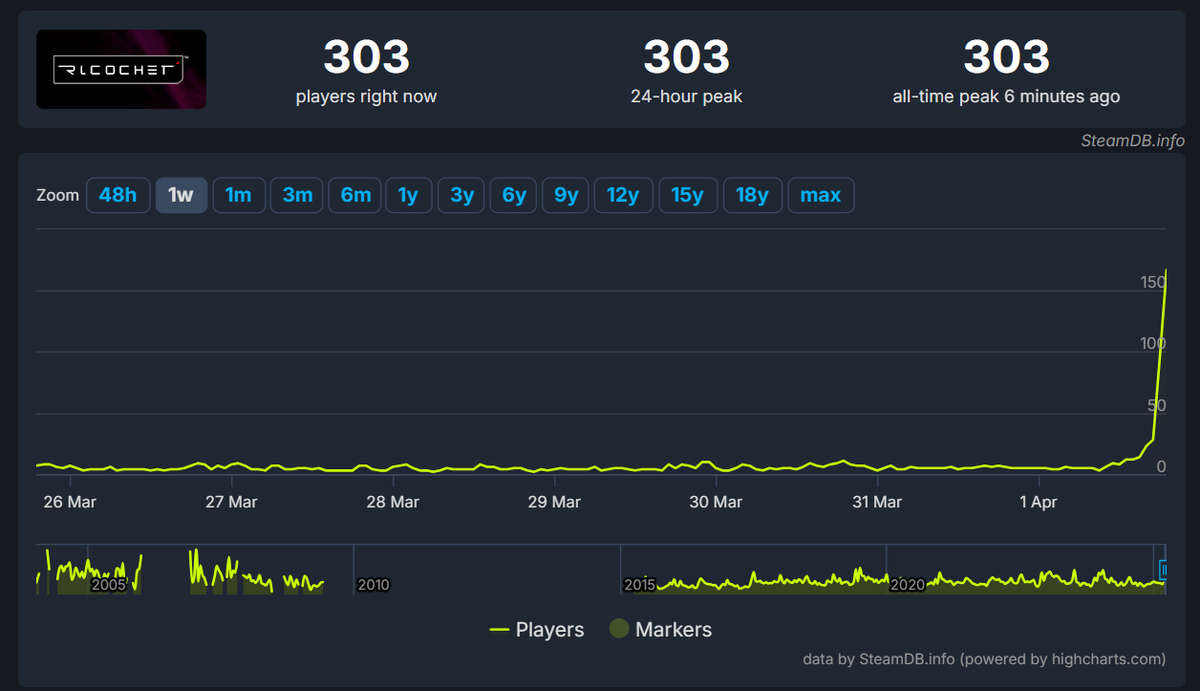Viewport: 1200px width, 691px height.
Task: Select the 48h zoom range
Action: pos(118,195)
